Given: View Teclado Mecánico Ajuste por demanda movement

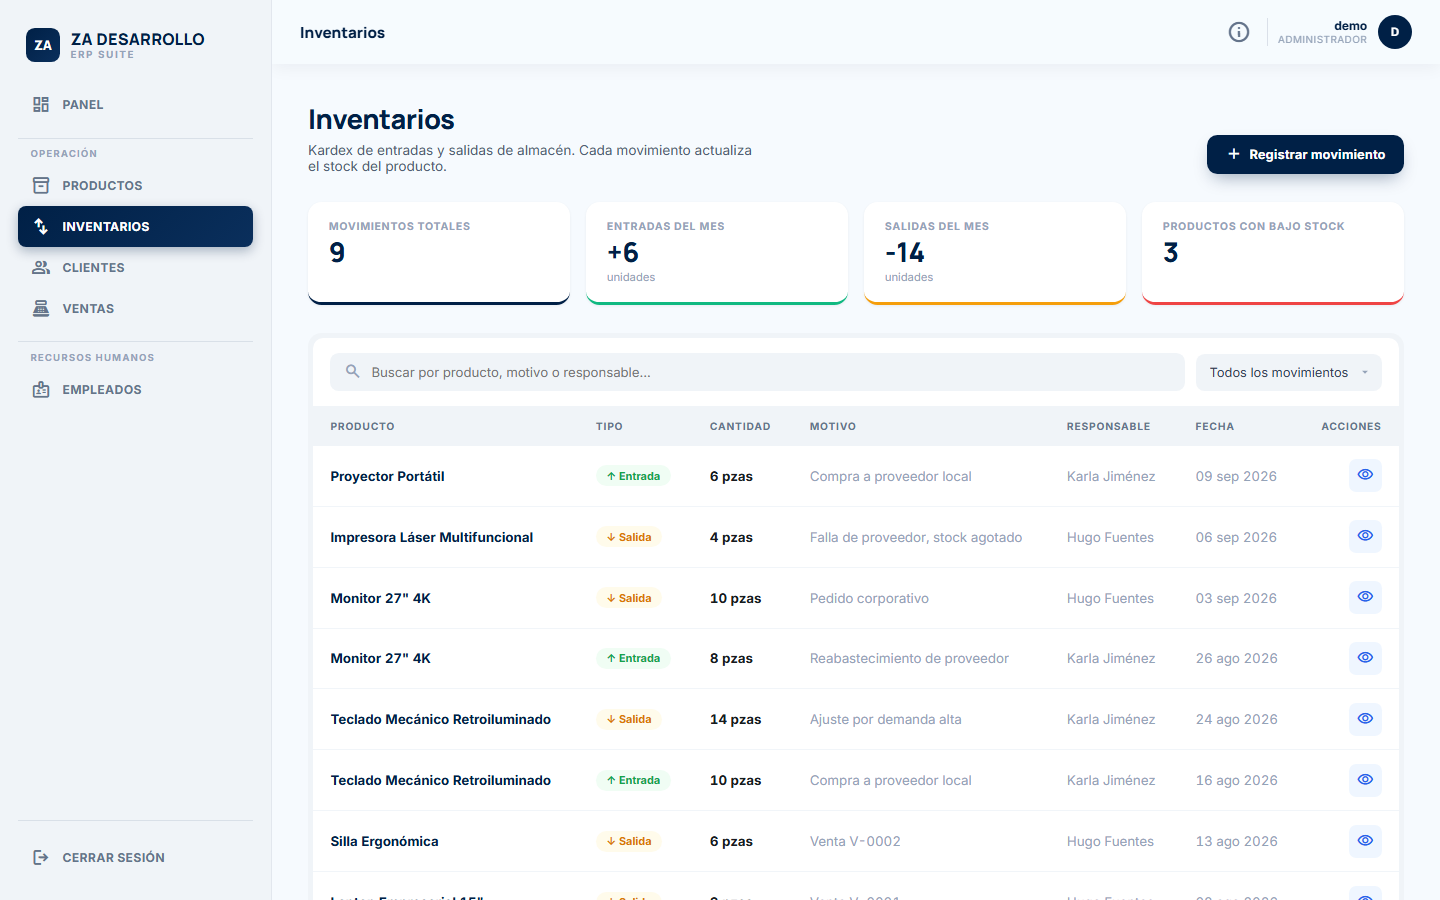Looking at the screenshot, I should [x=1365, y=719].
